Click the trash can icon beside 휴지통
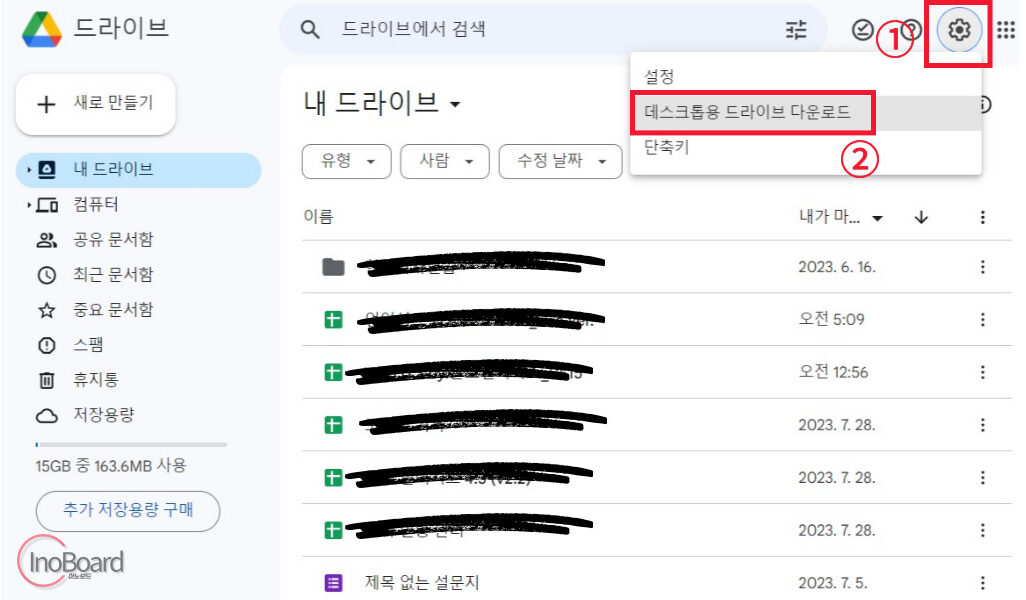Screen dimensions: 1026x600 click(x=46, y=380)
